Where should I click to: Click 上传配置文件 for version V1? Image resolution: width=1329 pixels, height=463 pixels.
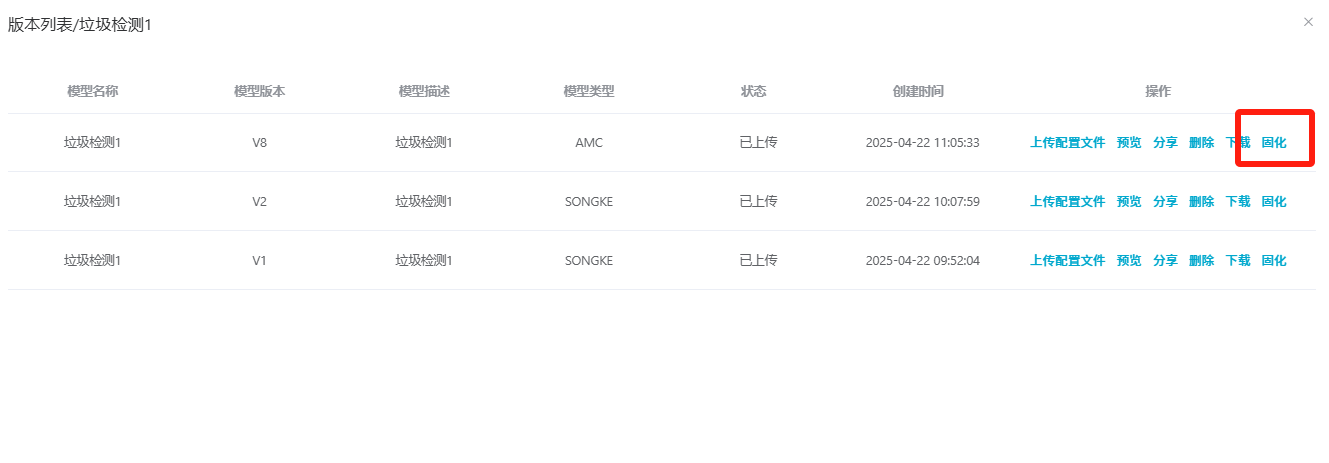[x=1067, y=261]
